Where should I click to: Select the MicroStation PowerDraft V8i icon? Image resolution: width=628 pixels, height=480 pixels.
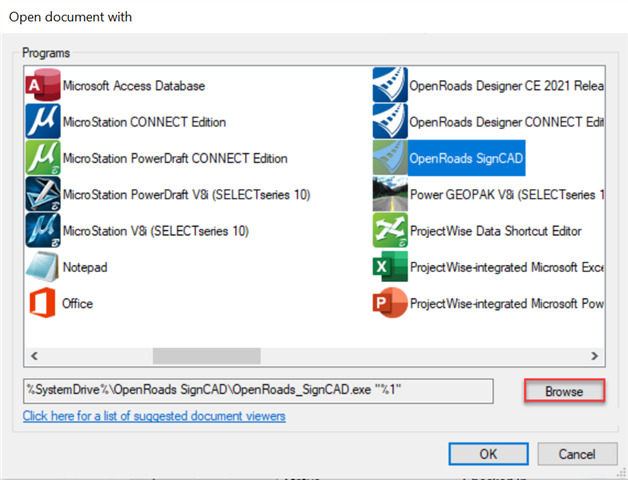(x=43, y=194)
